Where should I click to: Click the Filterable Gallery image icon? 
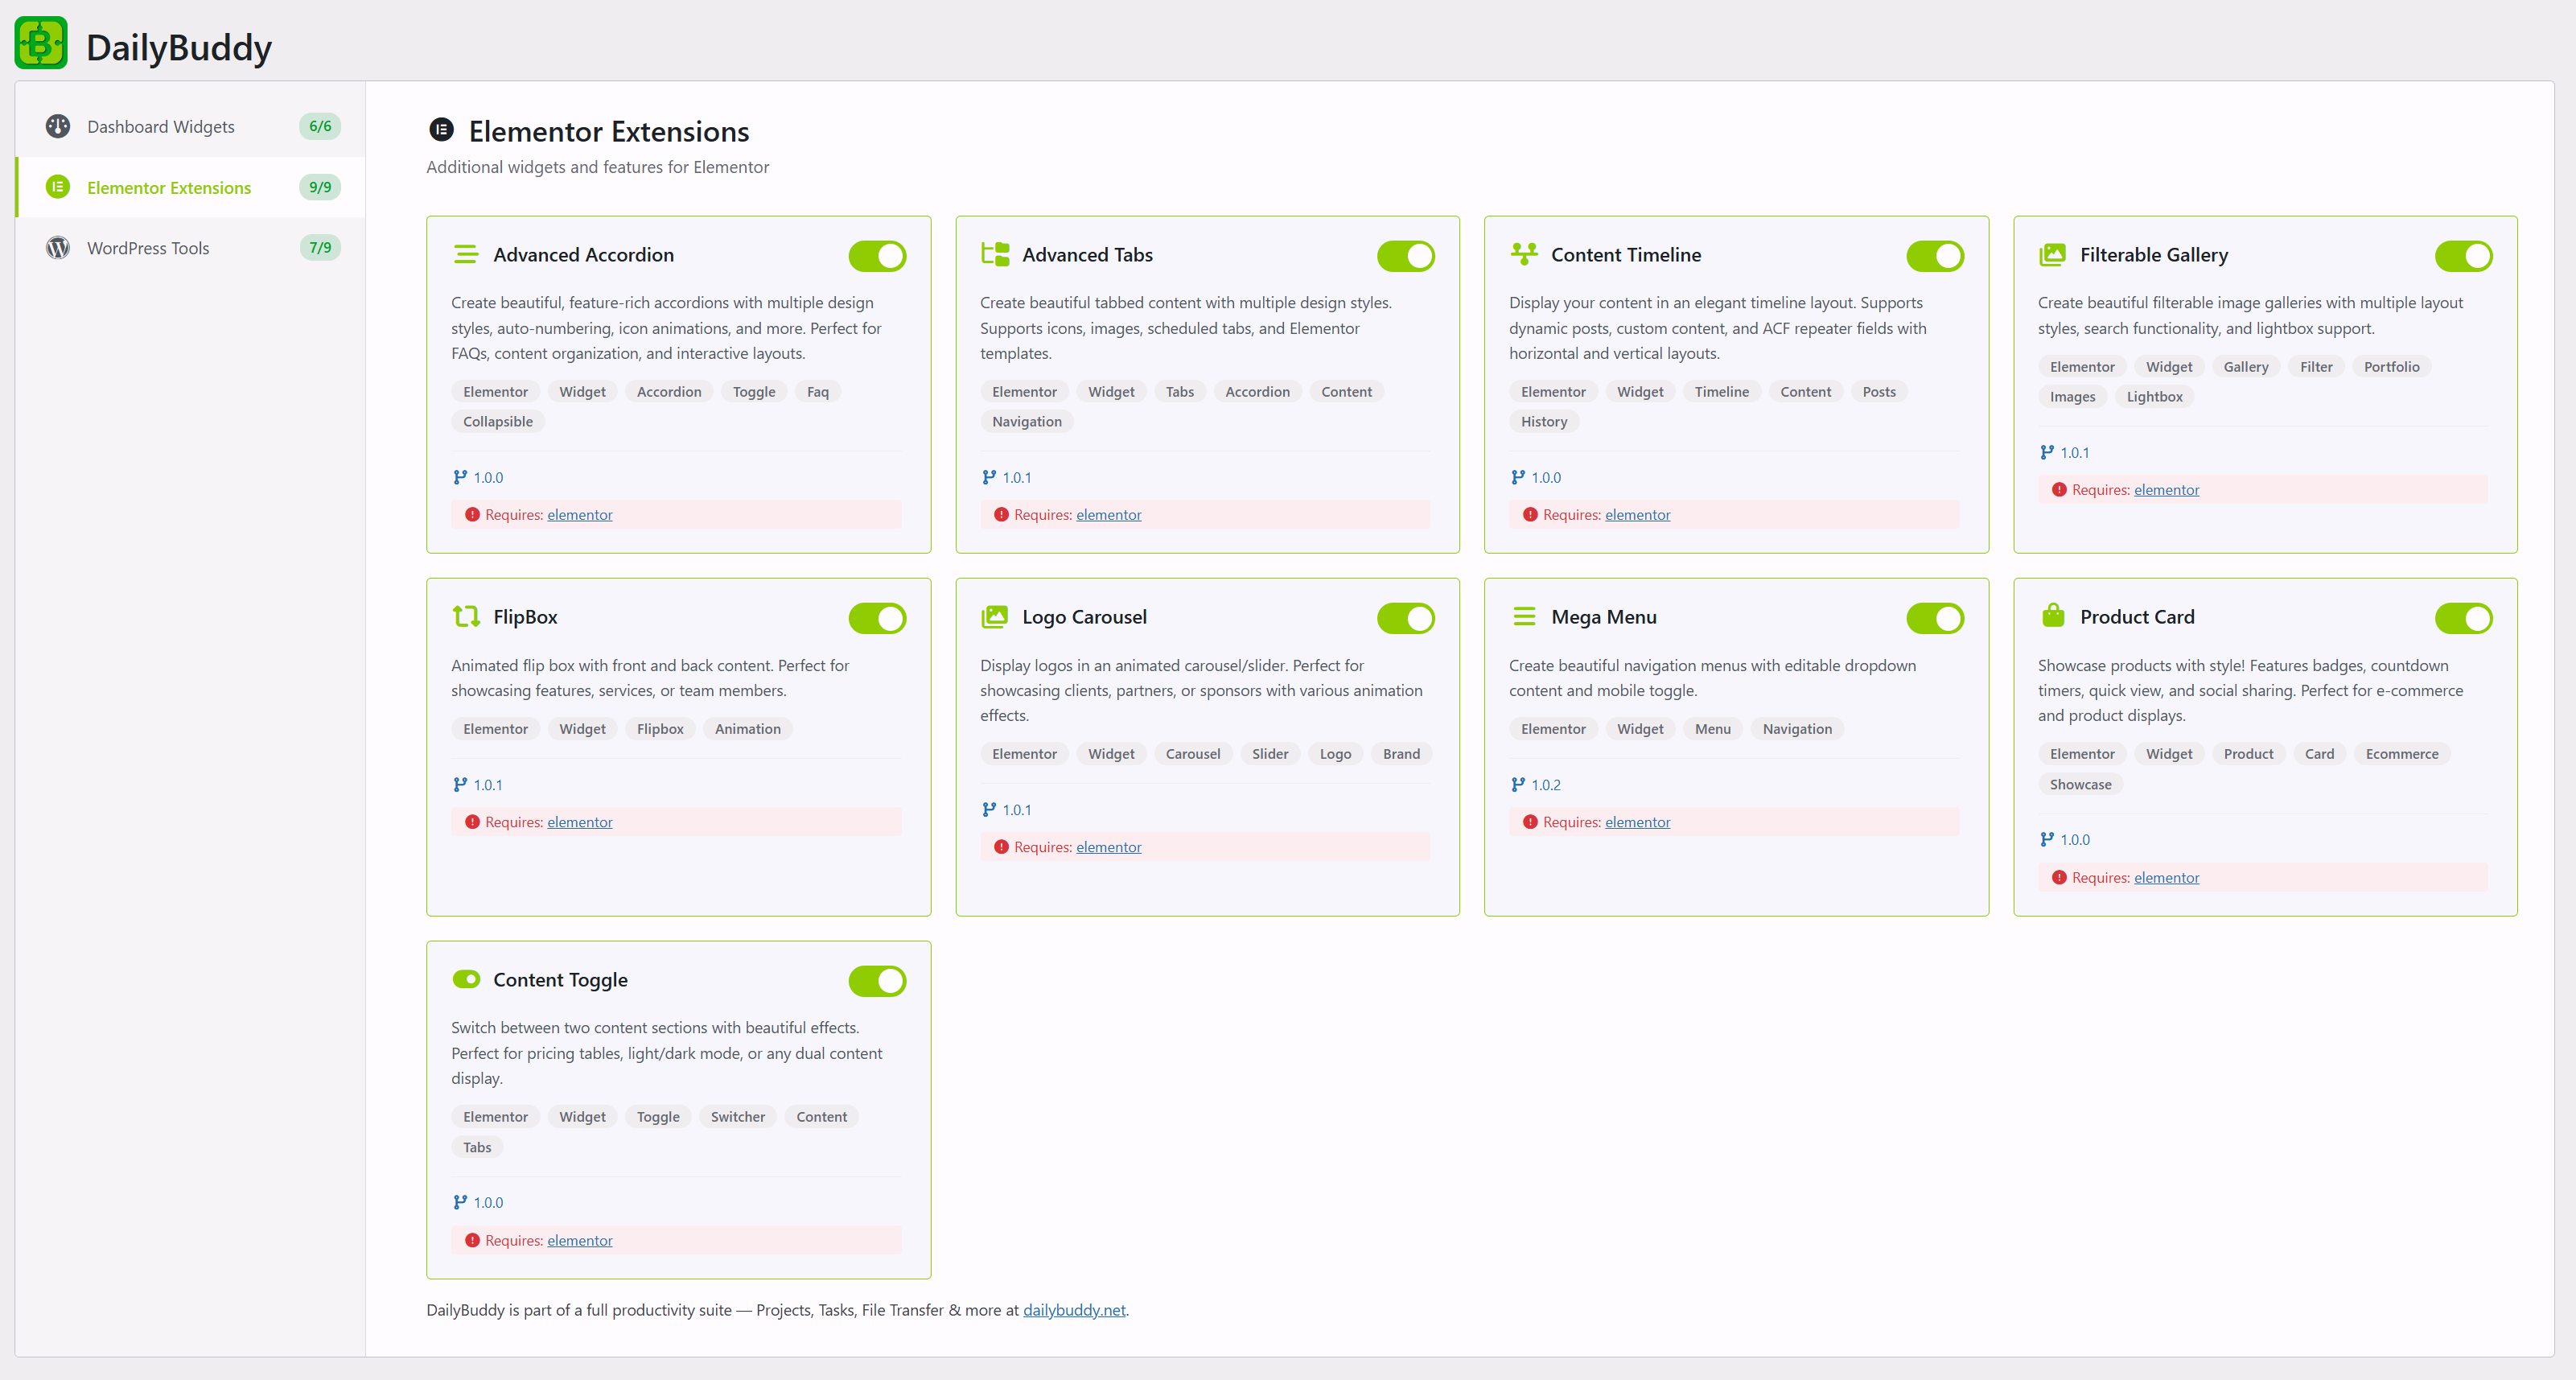[x=2052, y=254]
